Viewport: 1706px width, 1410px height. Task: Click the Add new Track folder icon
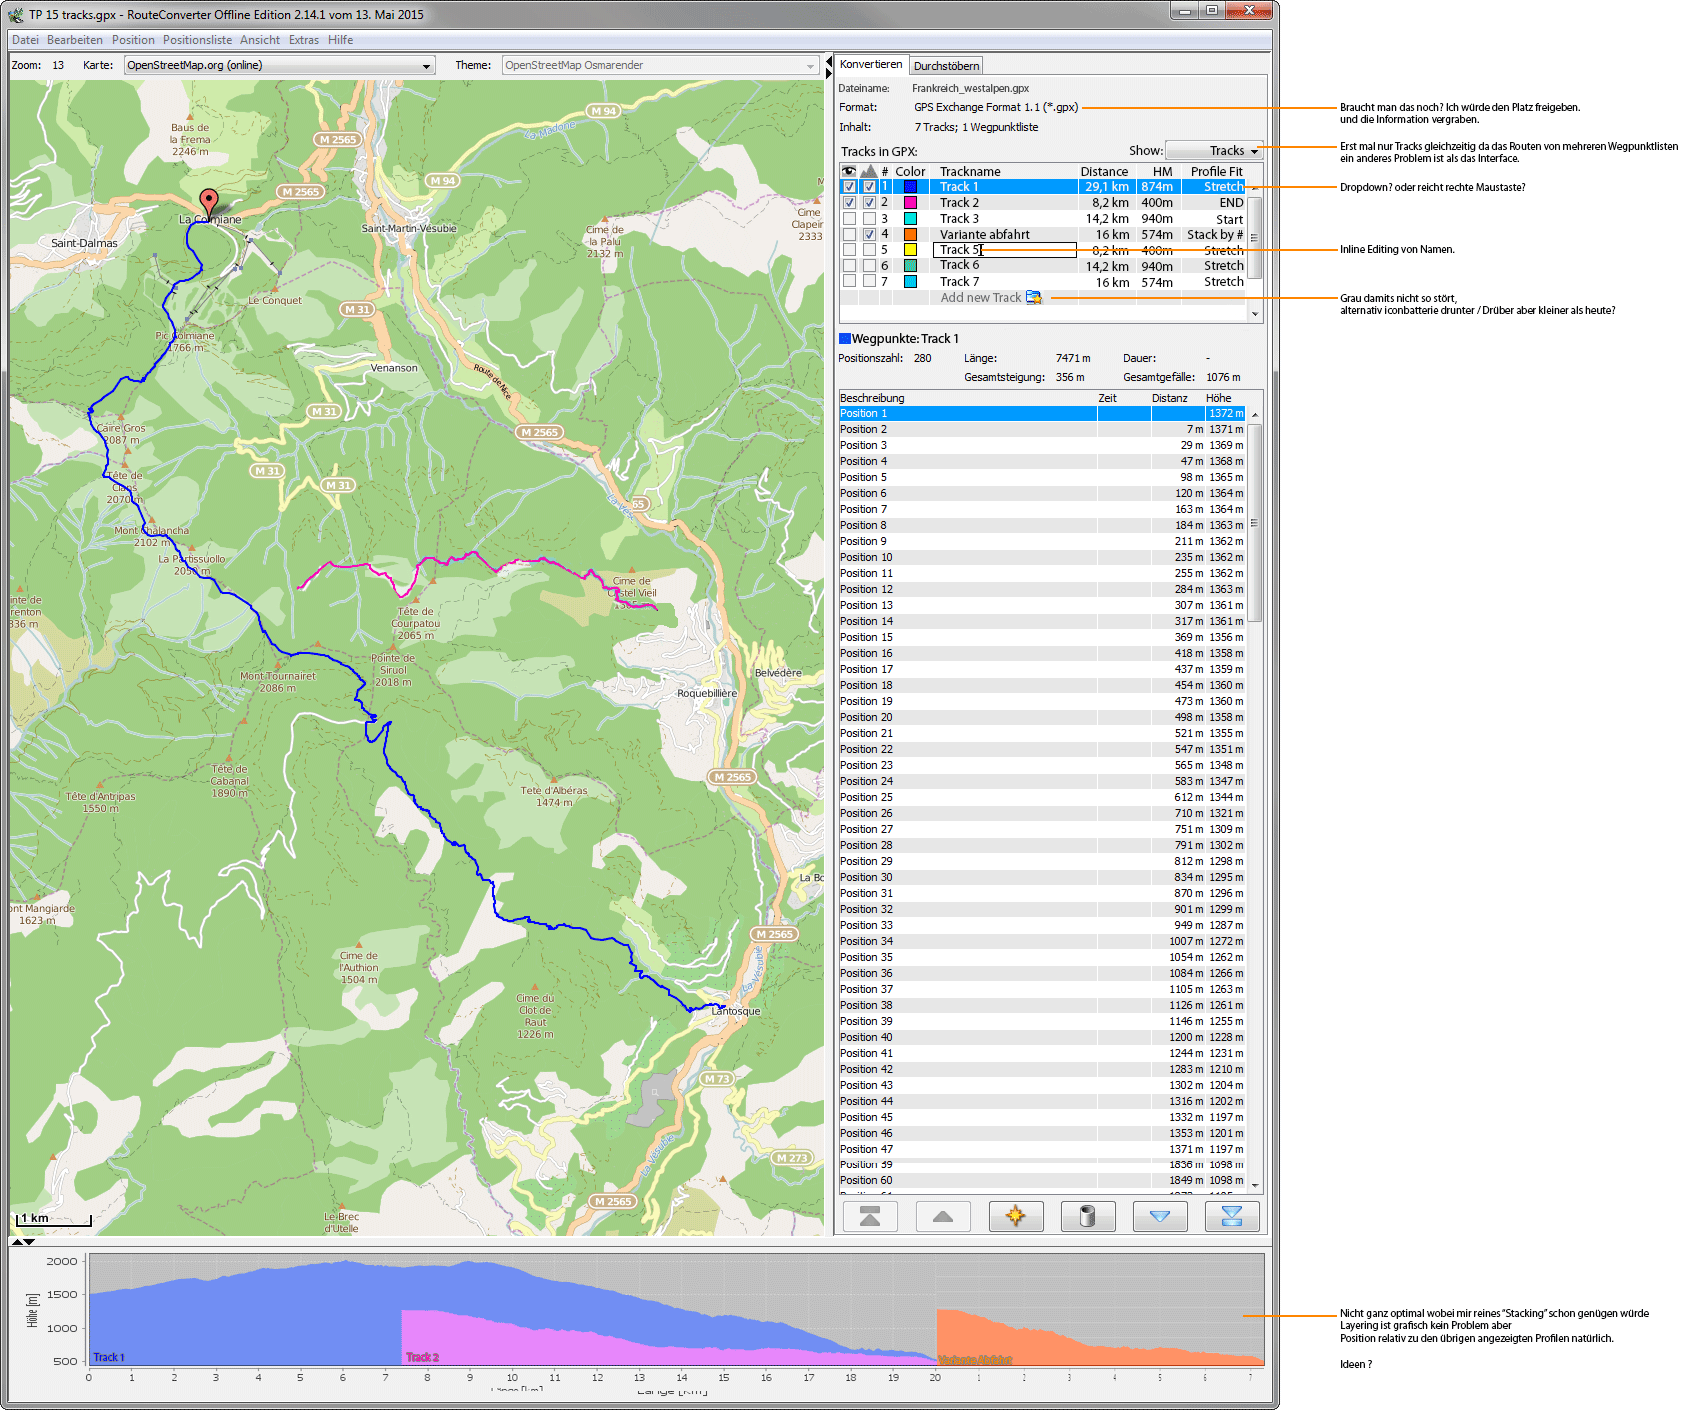pyautogui.click(x=1034, y=298)
